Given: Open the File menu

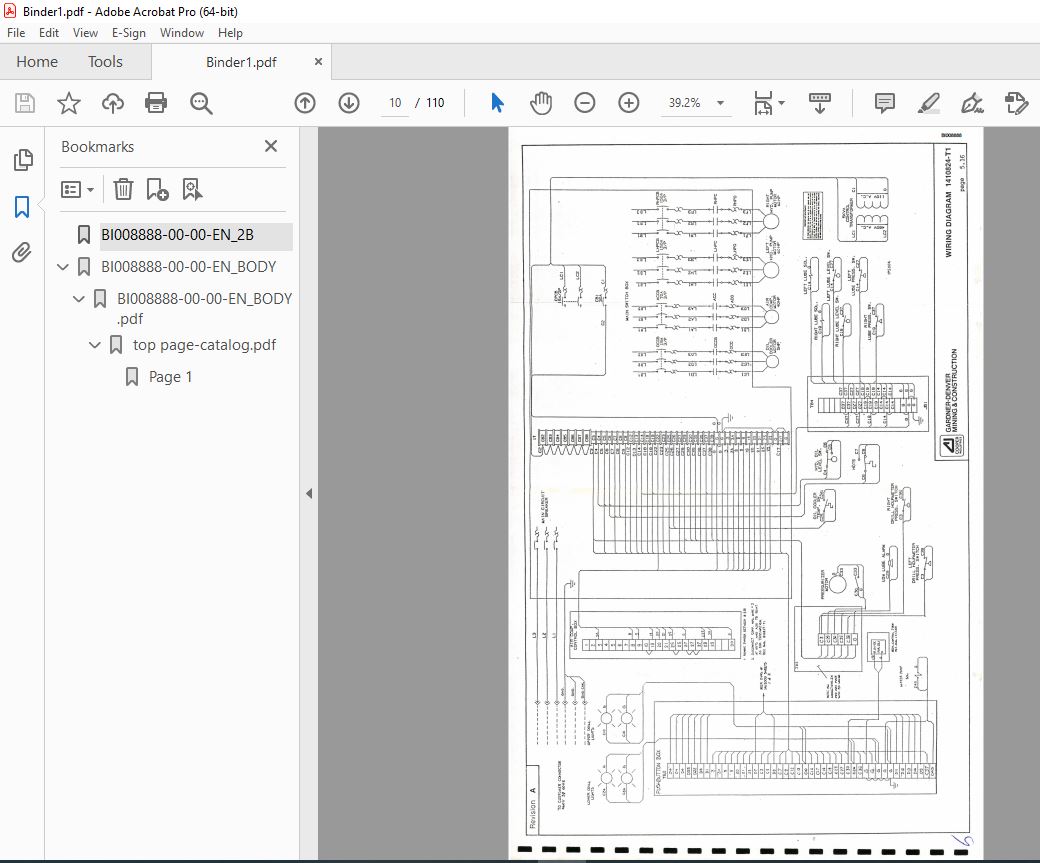Looking at the screenshot, I should point(16,33).
